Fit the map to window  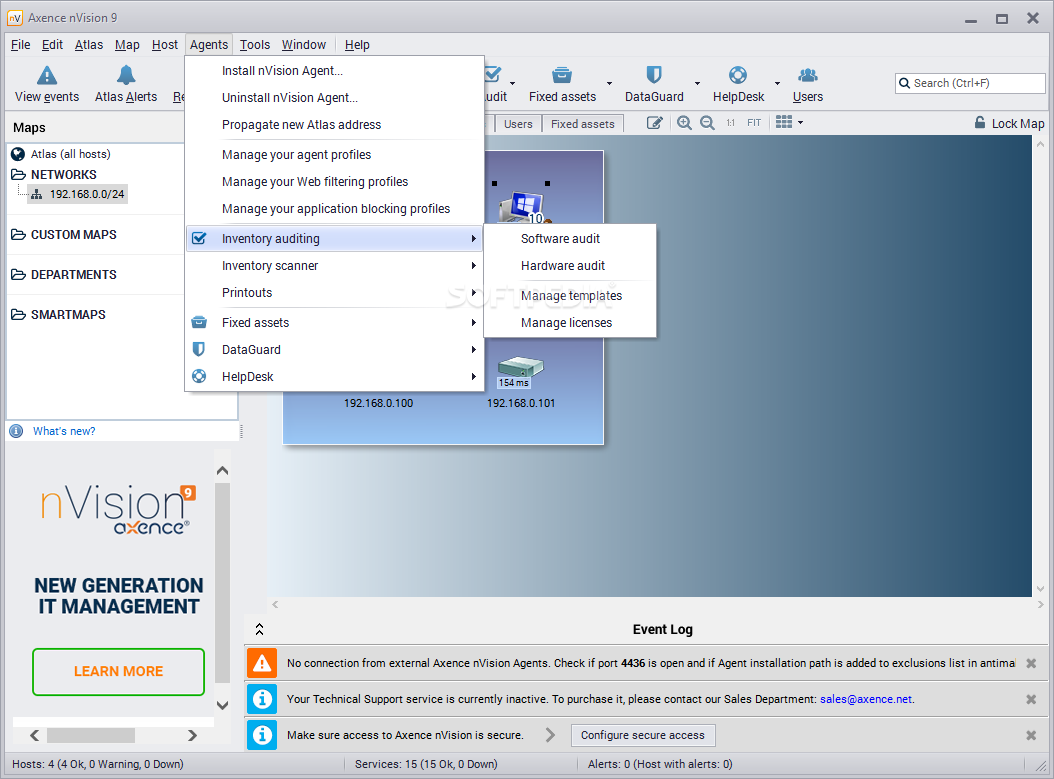(754, 123)
